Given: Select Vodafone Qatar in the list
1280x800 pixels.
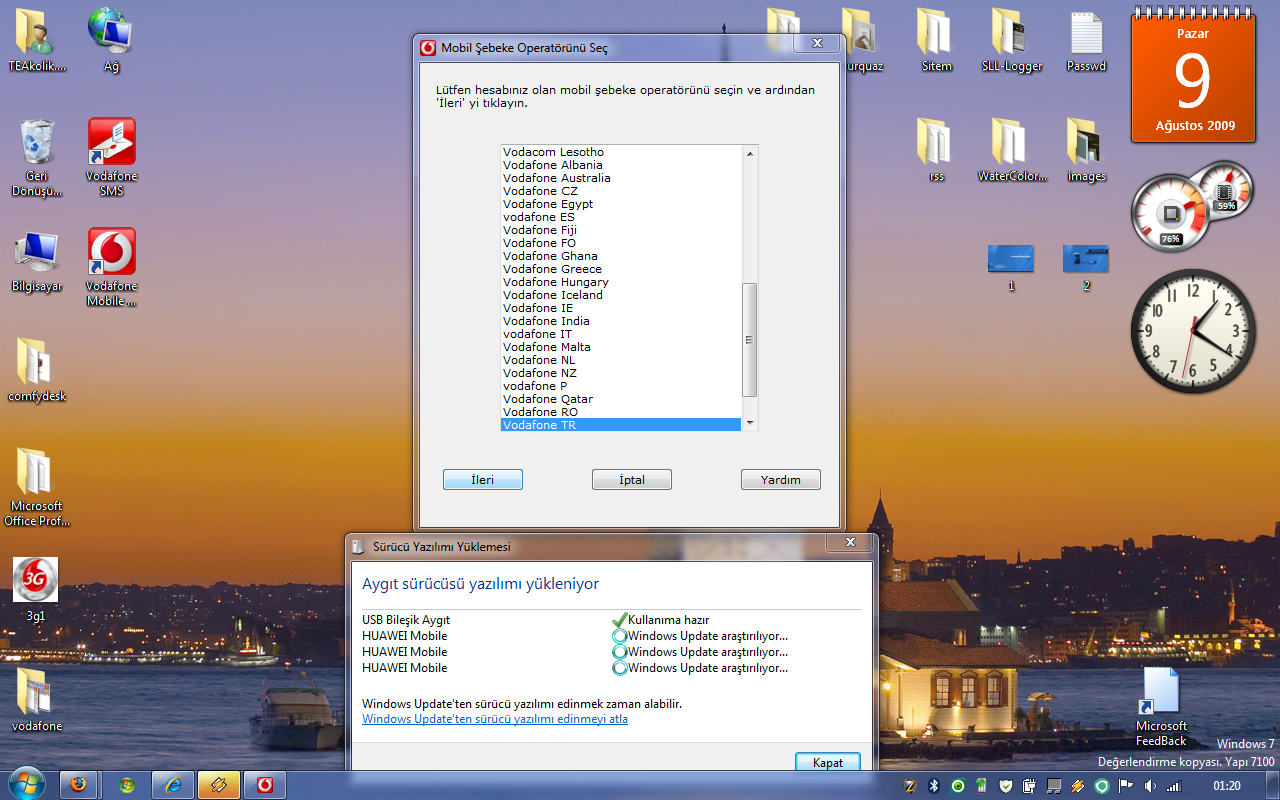Looking at the screenshot, I should pyautogui.click(x=621, y=399).
